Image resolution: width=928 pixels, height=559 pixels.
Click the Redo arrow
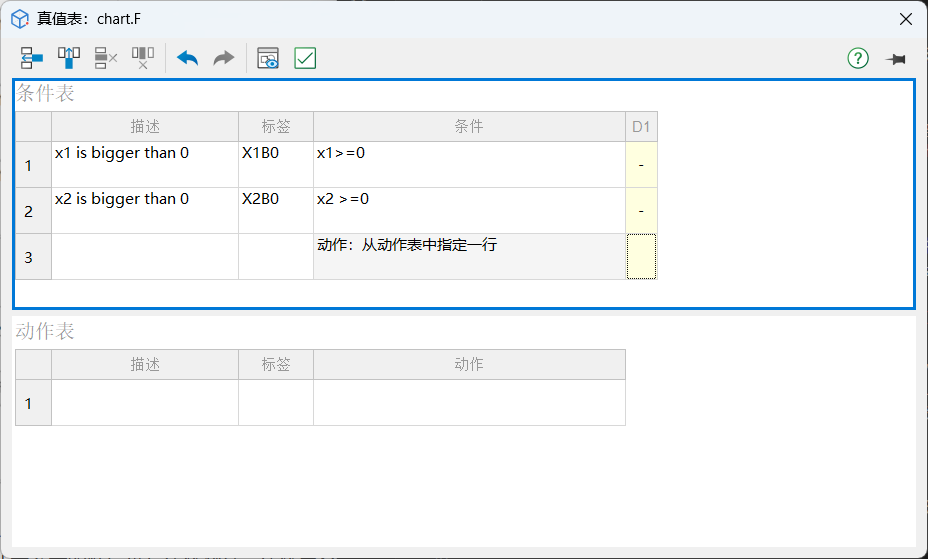[224, 58]
